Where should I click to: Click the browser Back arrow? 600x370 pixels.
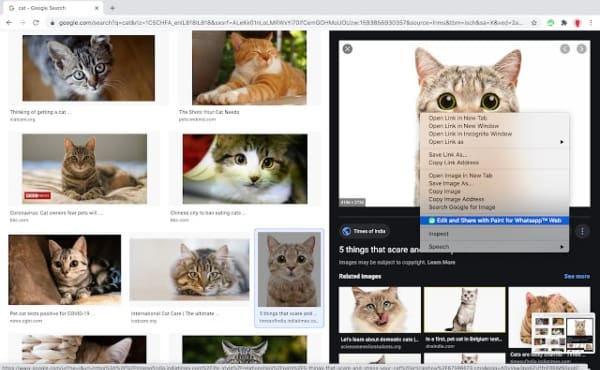pos(9,23)
